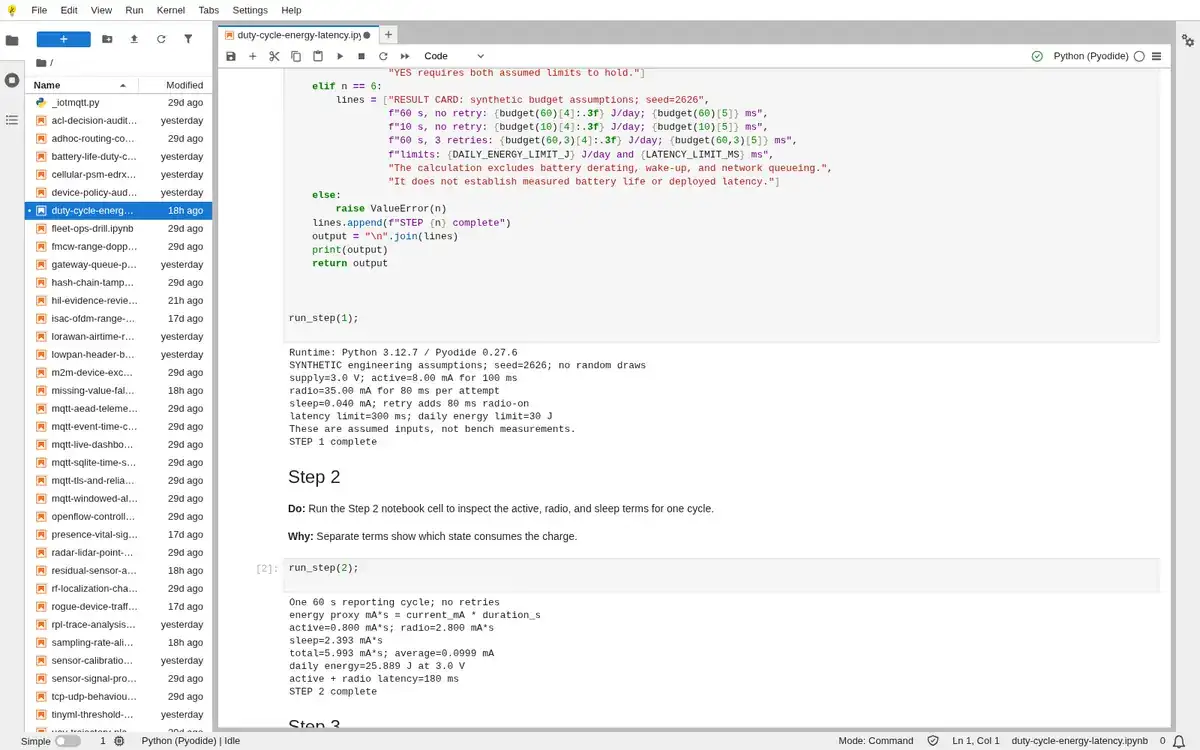Click the Step 2 heading in notebook

(314, 477)
